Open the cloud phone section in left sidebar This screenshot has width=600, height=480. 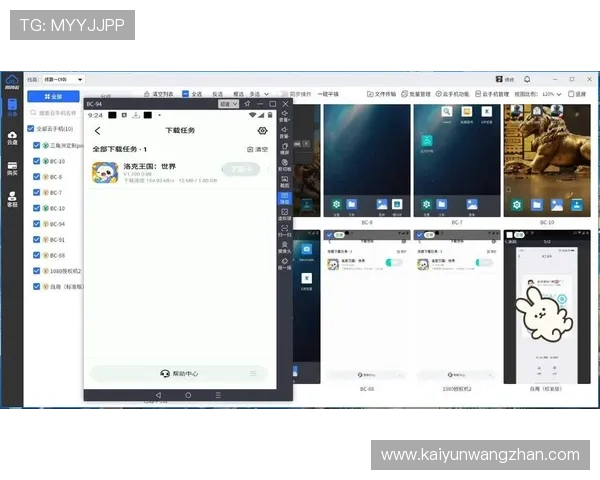click(12, 107)
